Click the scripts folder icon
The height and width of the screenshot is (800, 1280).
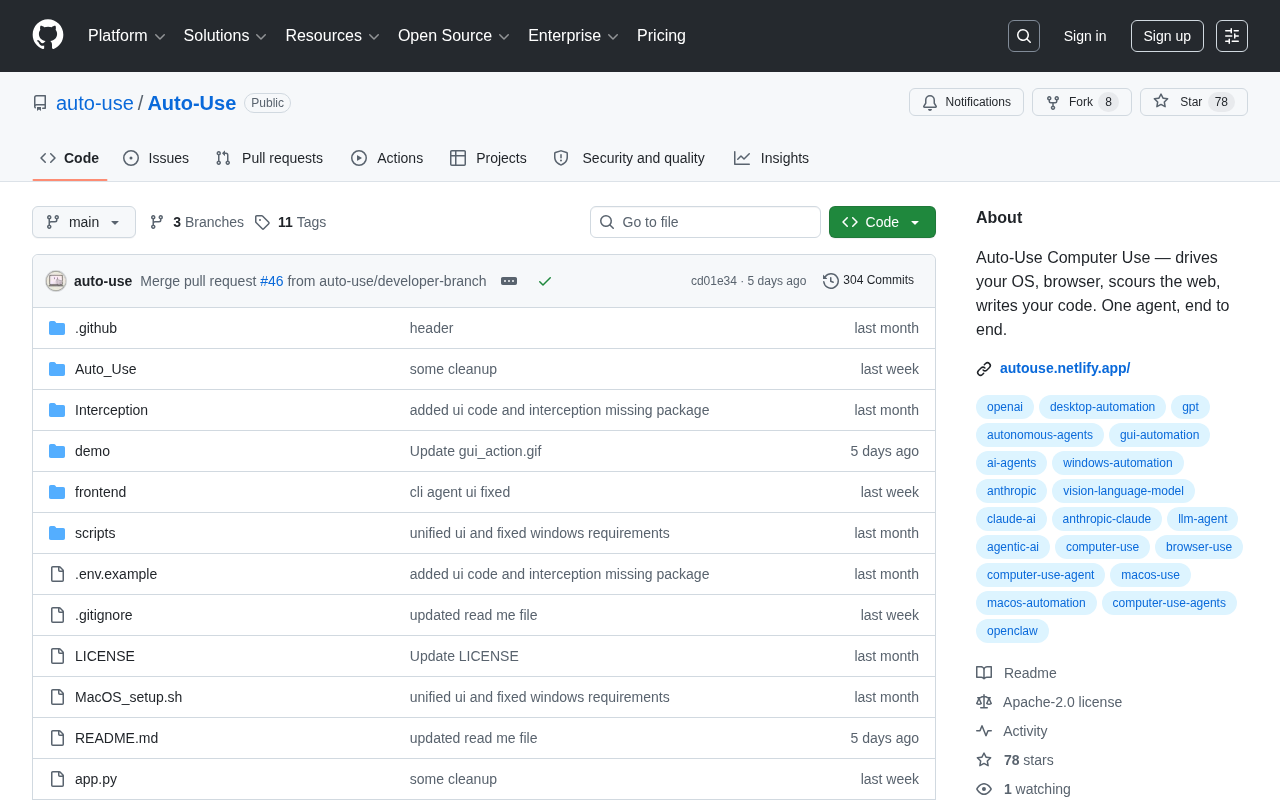click(57, 533)
